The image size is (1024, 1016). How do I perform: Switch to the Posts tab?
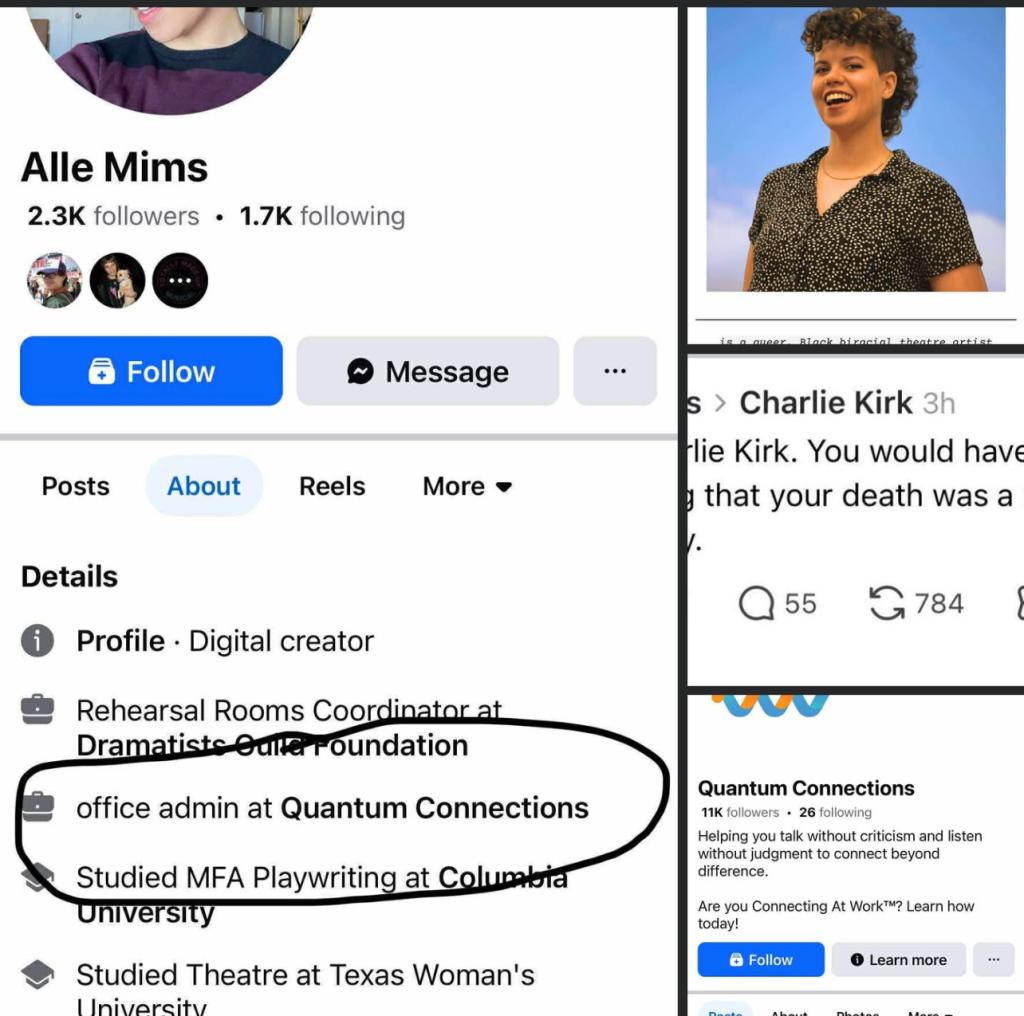(76, 486)
